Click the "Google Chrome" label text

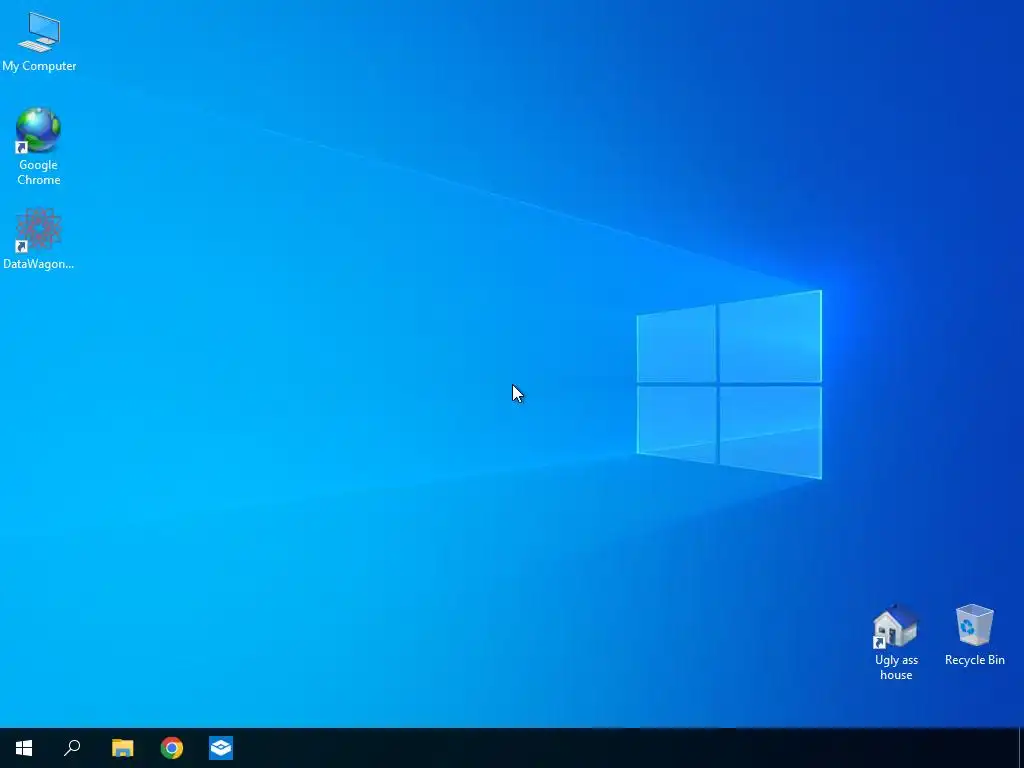[39, 172]
